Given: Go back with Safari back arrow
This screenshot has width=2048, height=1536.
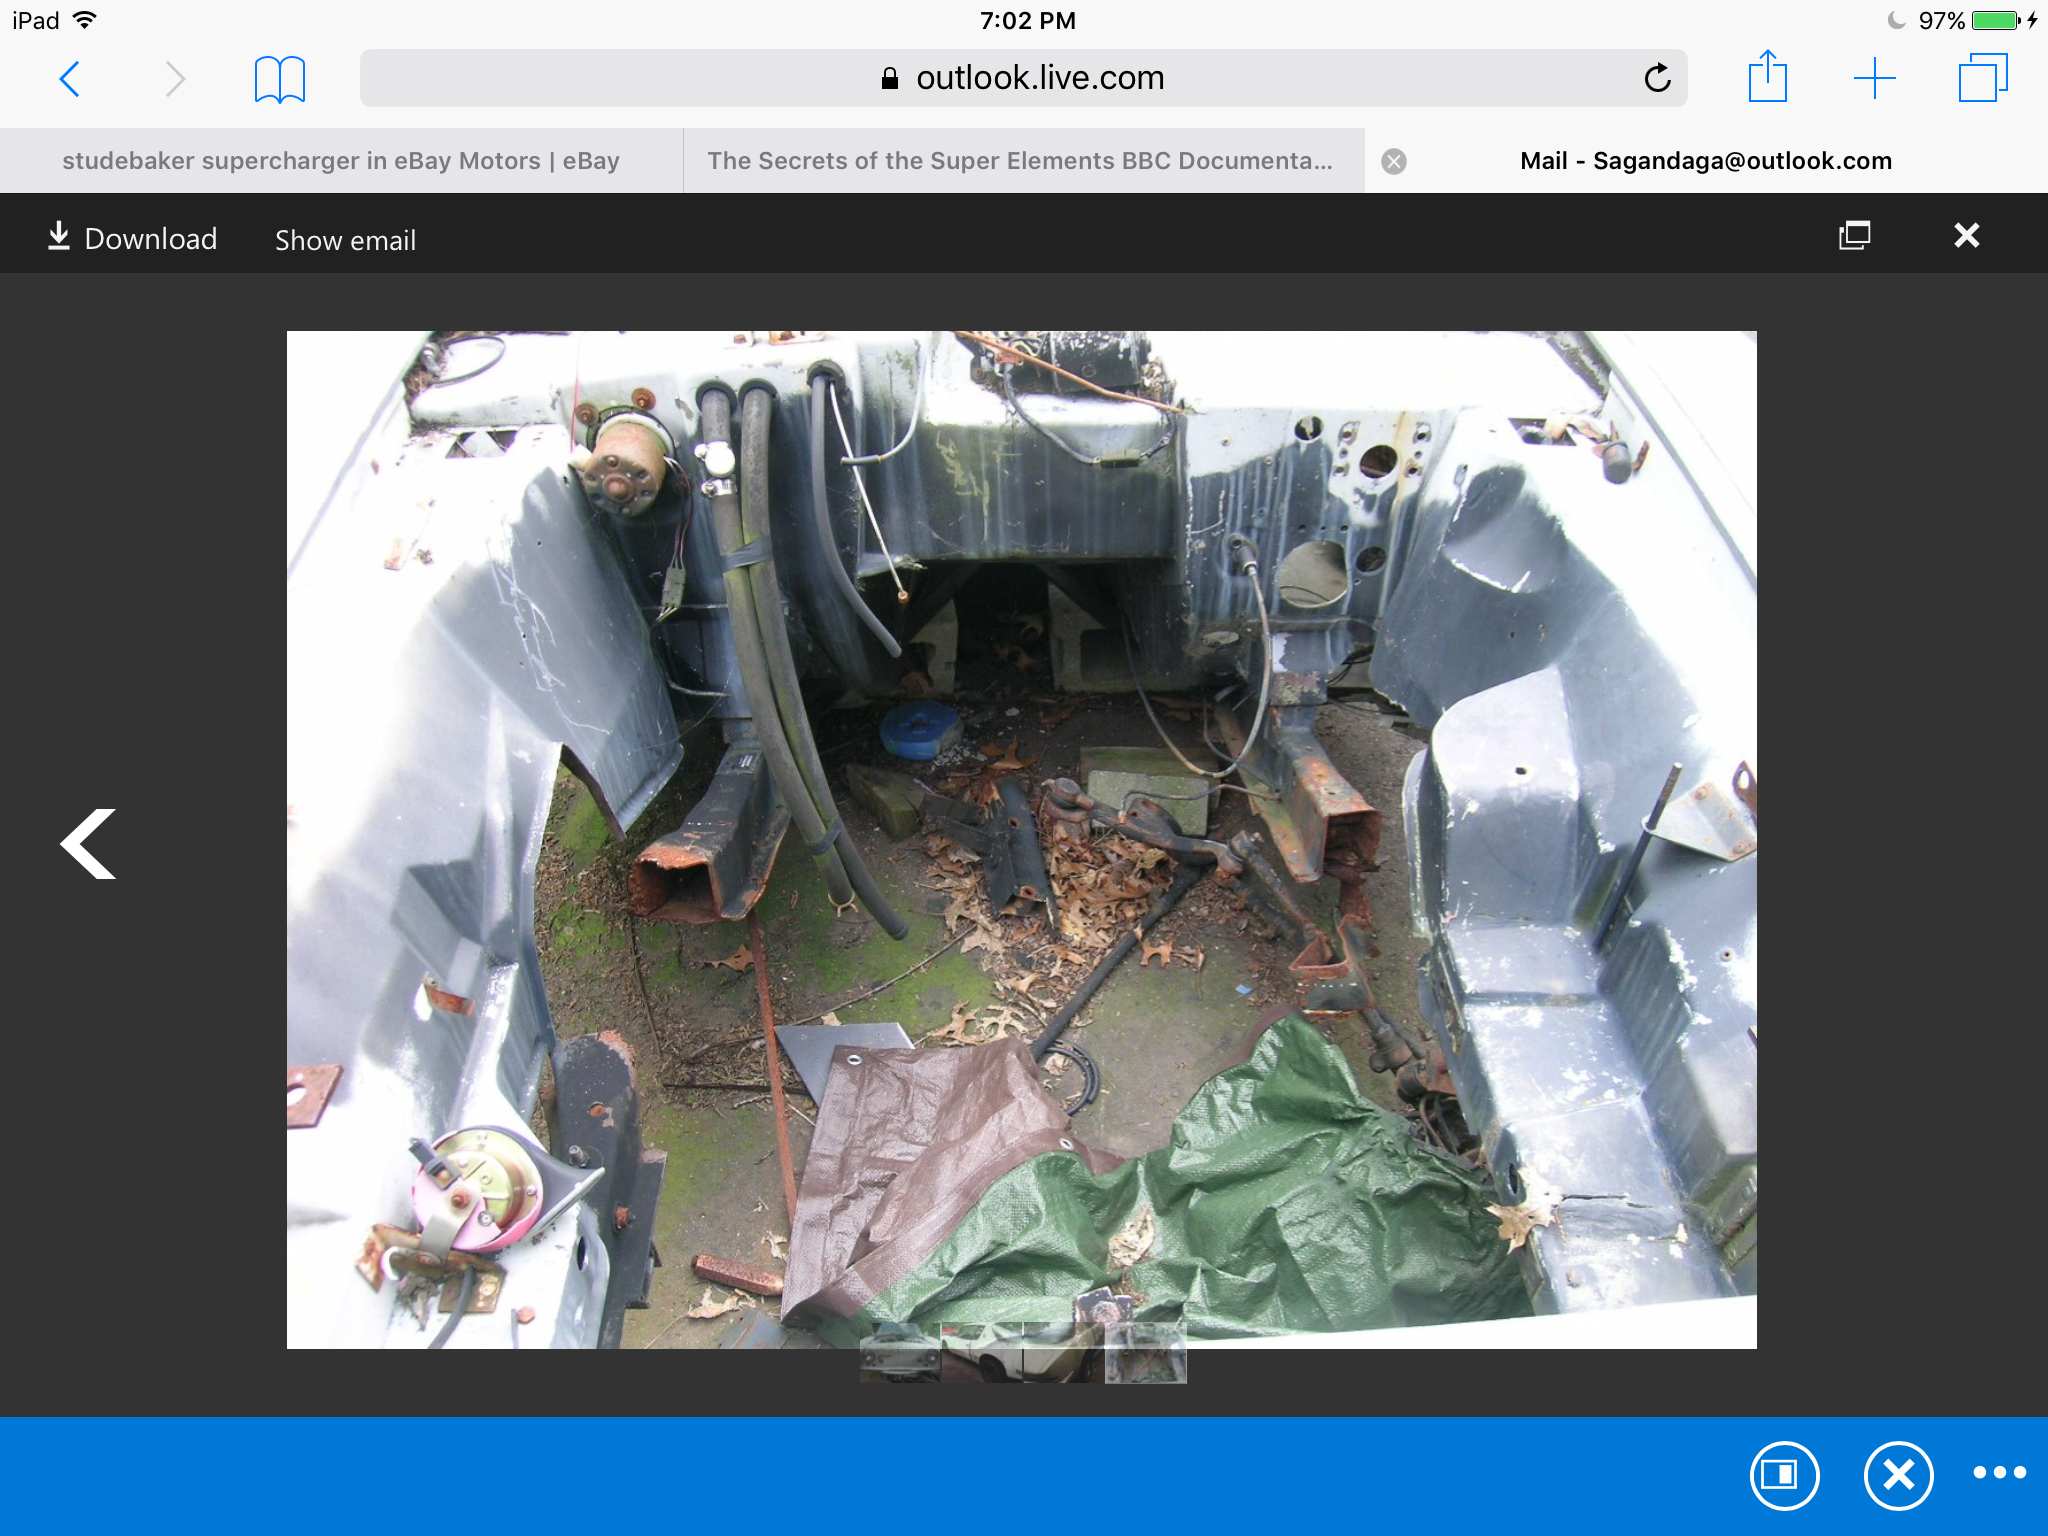Looking at the screenshot, I should [x=69, y=79].
